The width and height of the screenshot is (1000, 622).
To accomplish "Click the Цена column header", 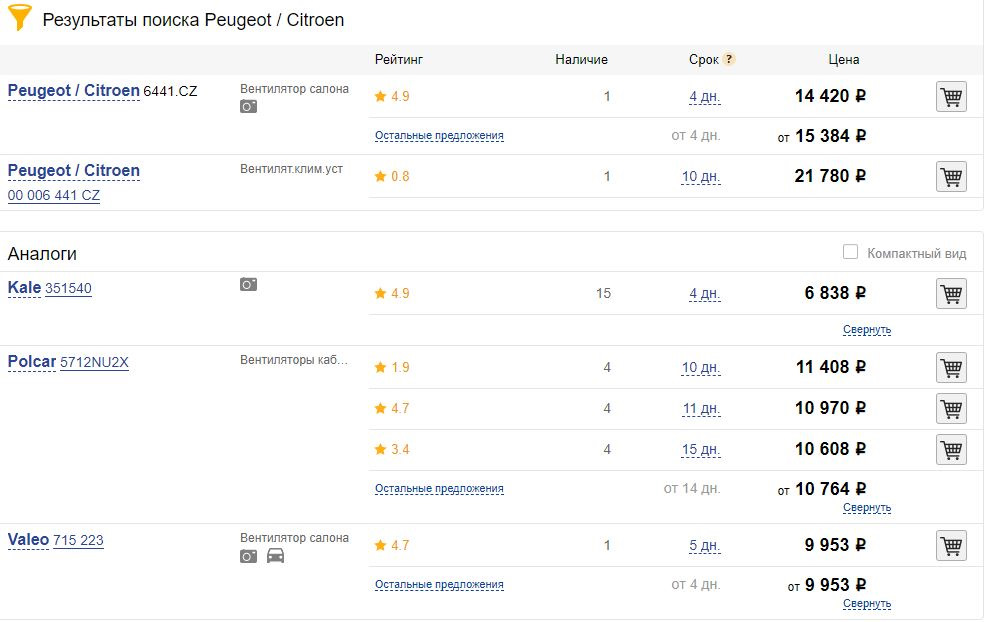I will coord(843,59).
